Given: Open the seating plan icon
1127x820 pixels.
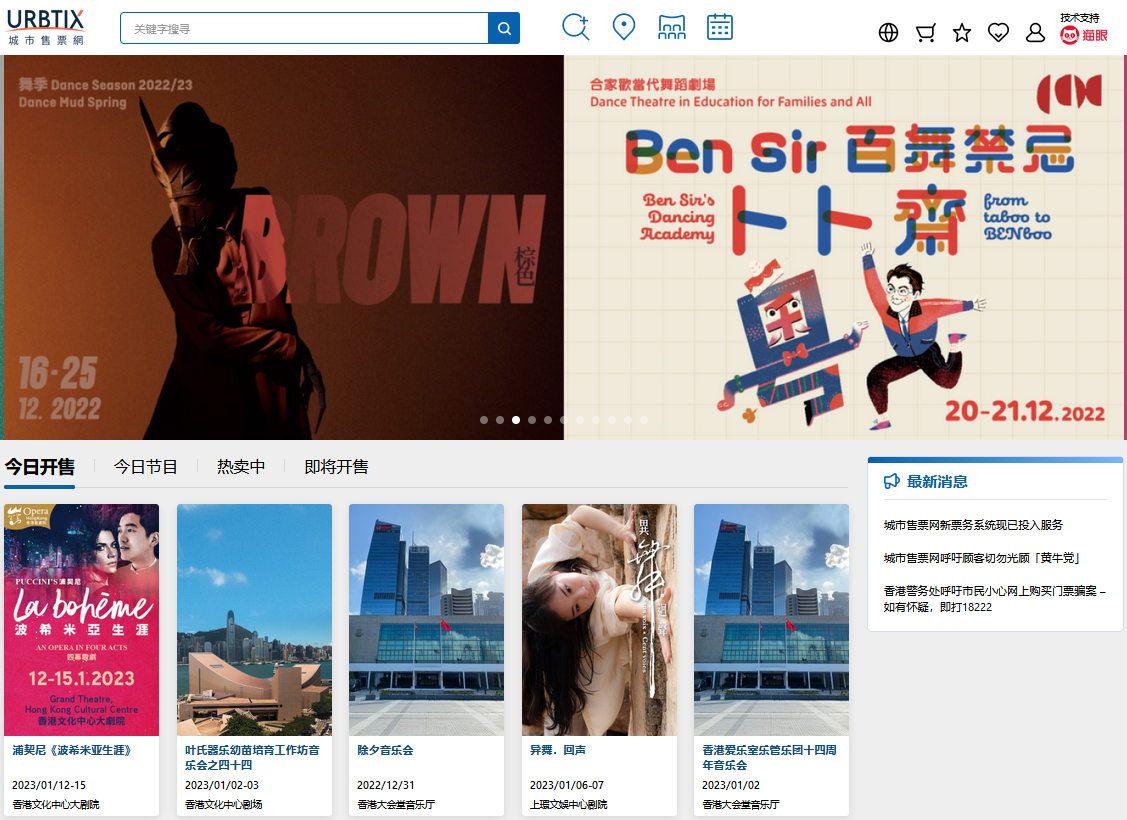Looking at the screenshot, I should tap(672, 27).
